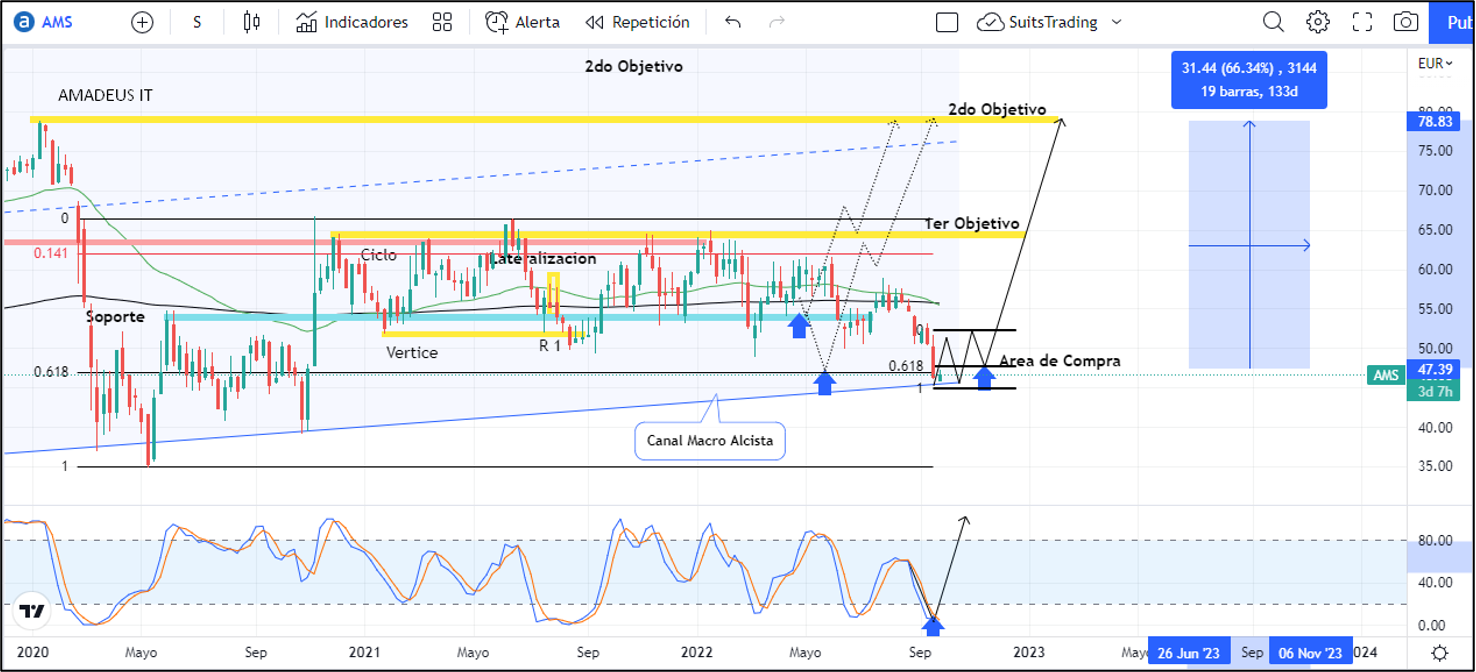Open the candlestick chart type icon
Image resolution: width=1476 pixels, height=672 pixels.
coord(251,22)
